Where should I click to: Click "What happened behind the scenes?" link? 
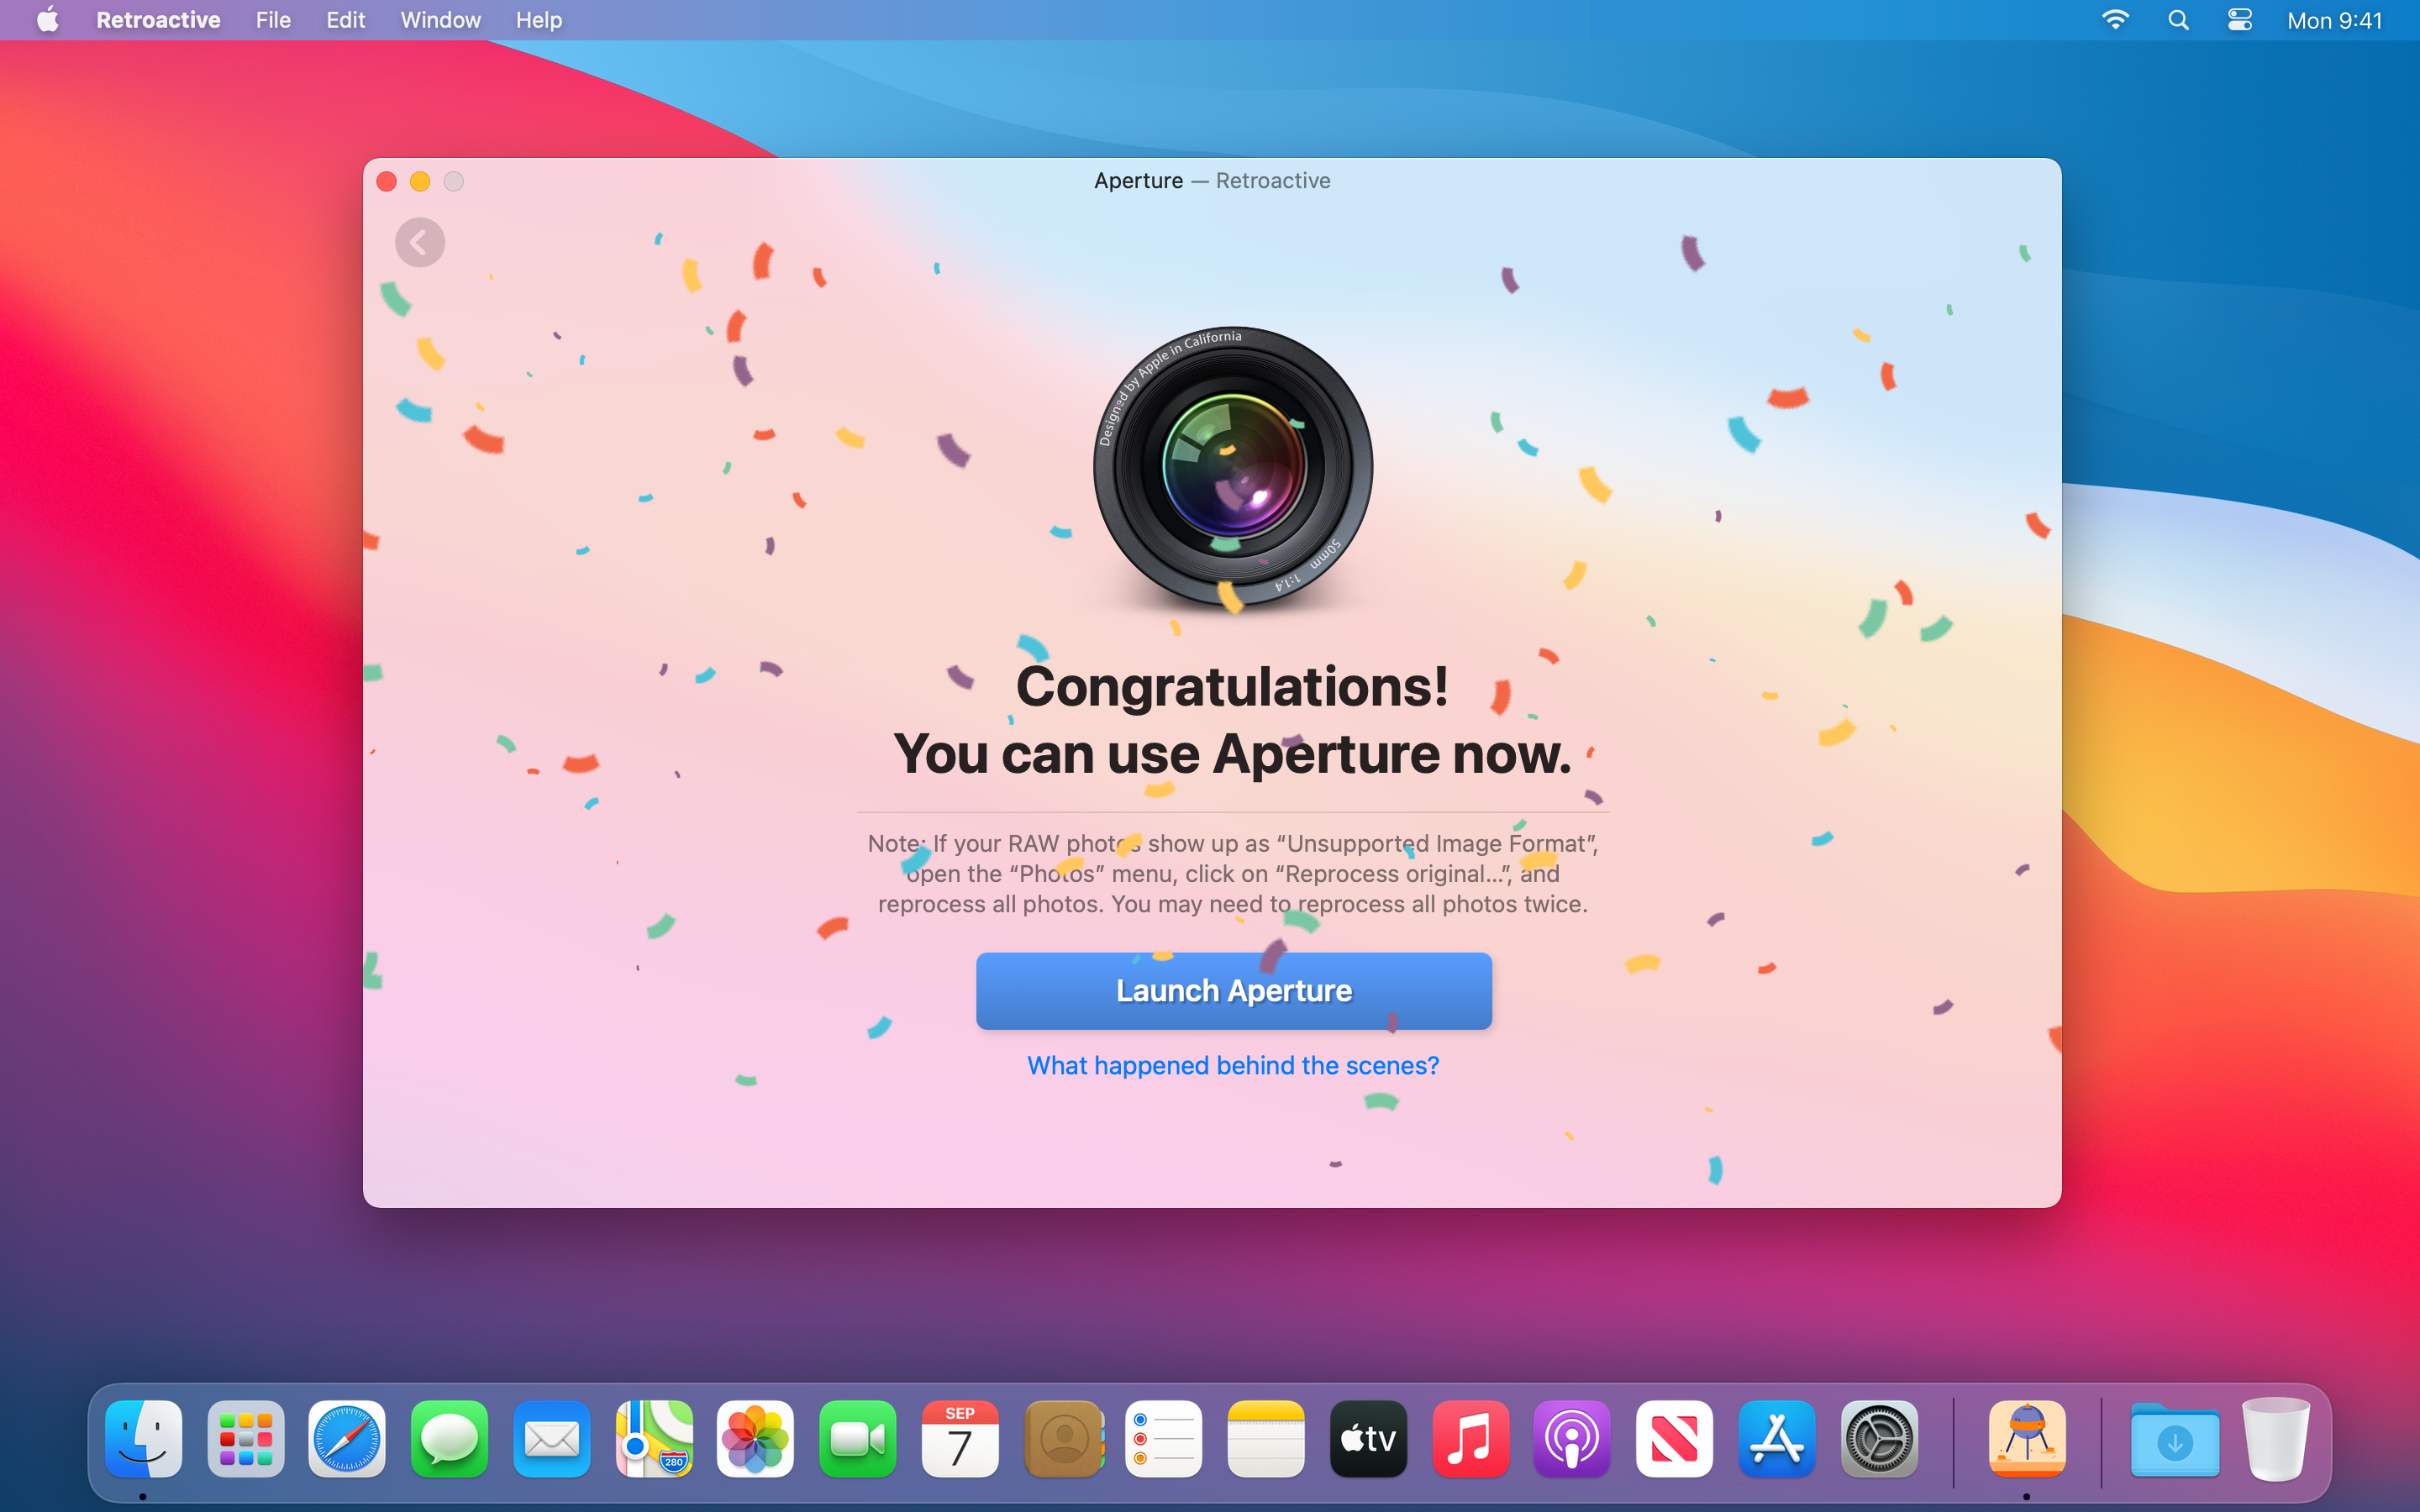pyautogui.click(x=1233, y=1065)
